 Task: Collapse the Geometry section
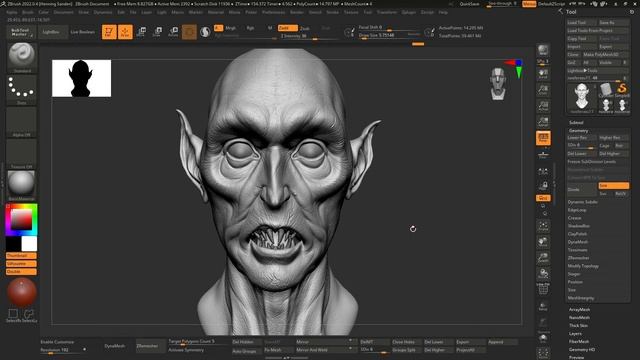coord(578,131)
